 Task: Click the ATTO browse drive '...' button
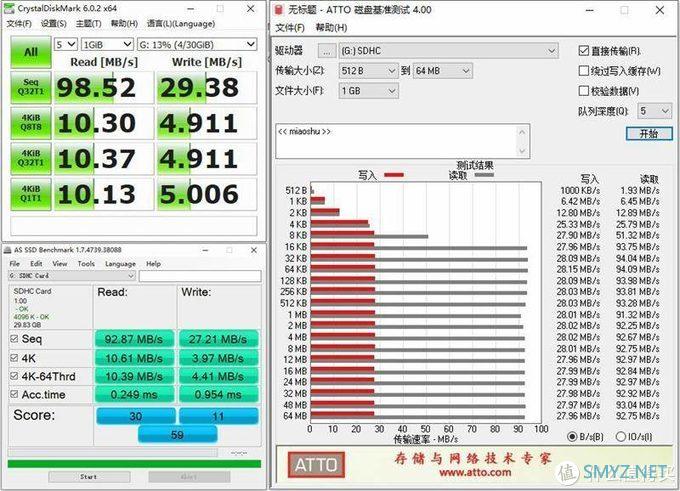327,51
